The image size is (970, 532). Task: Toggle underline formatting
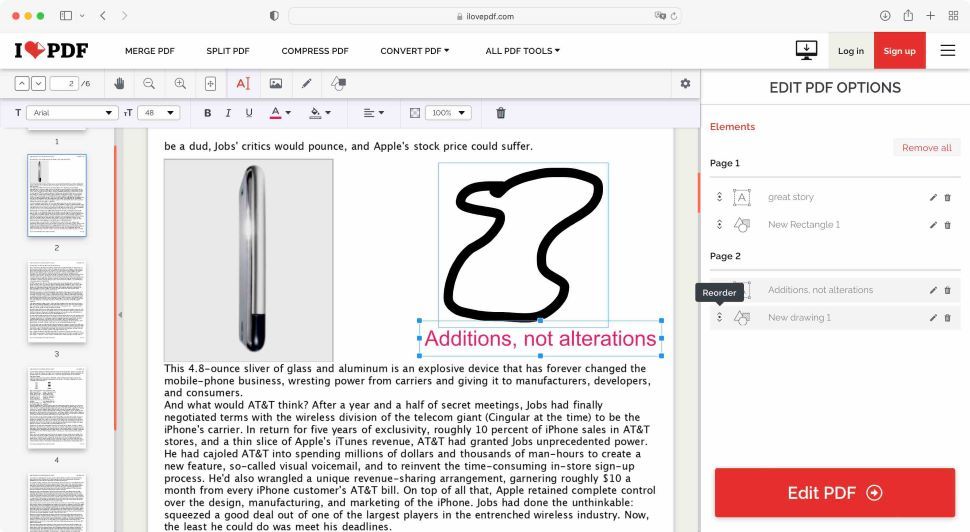249,113
